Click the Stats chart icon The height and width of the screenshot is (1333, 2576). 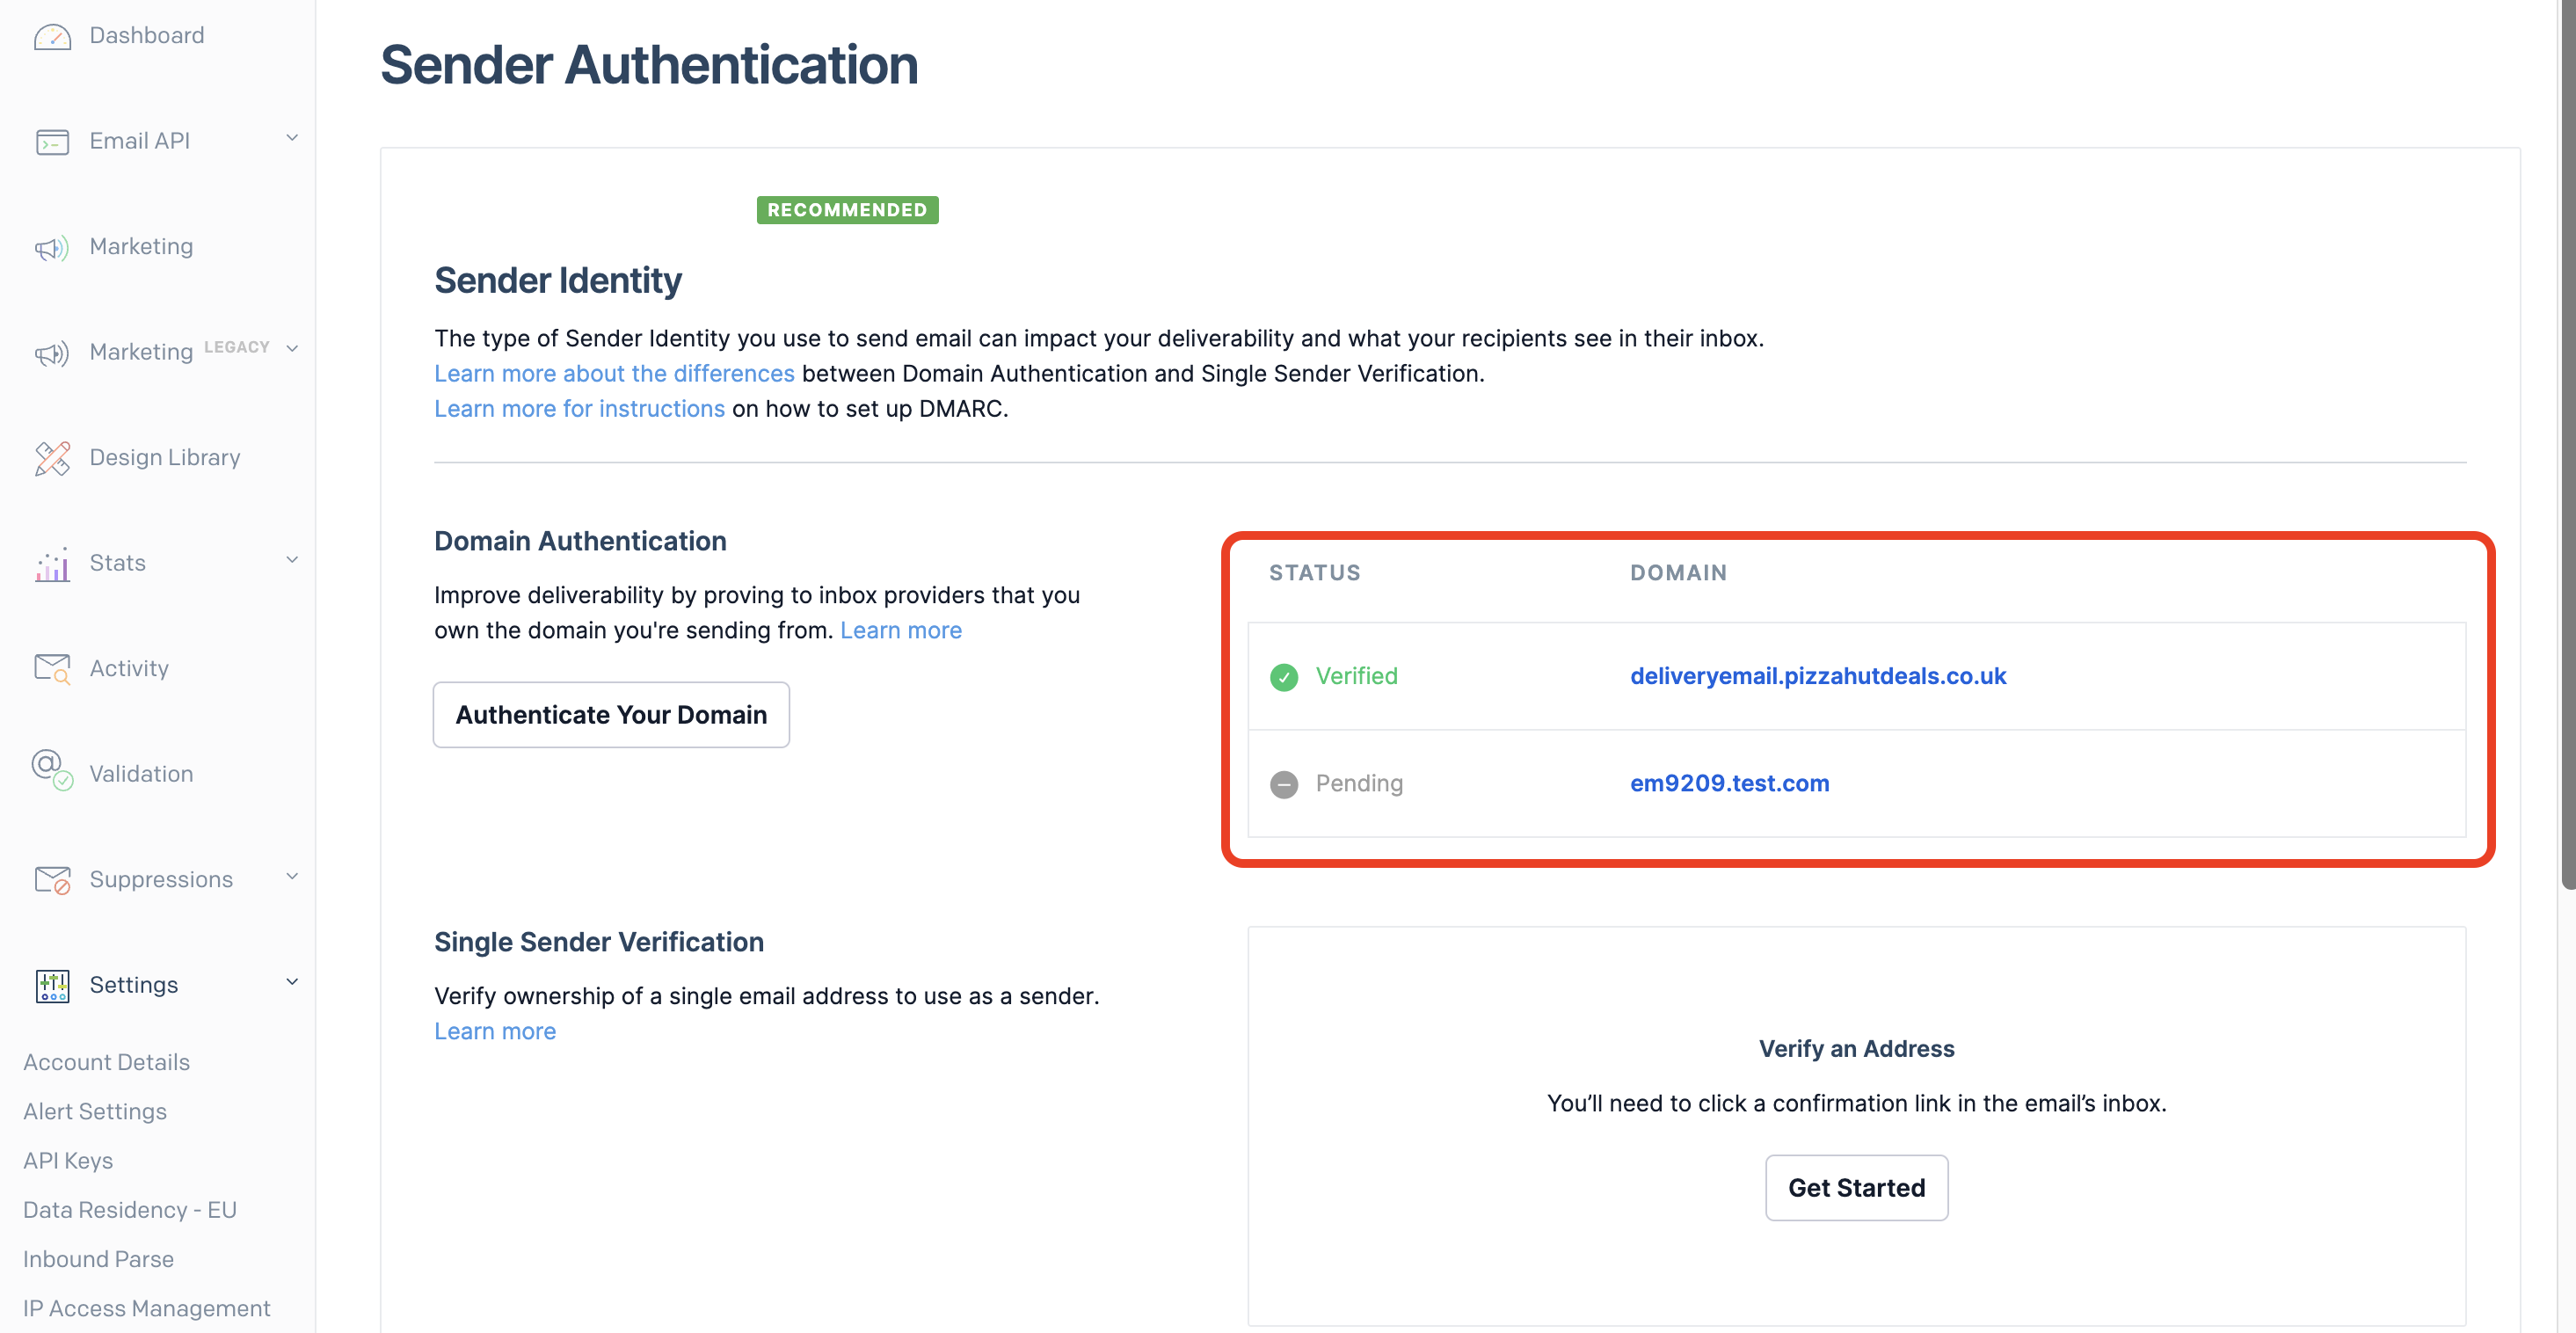click(52, 564)
